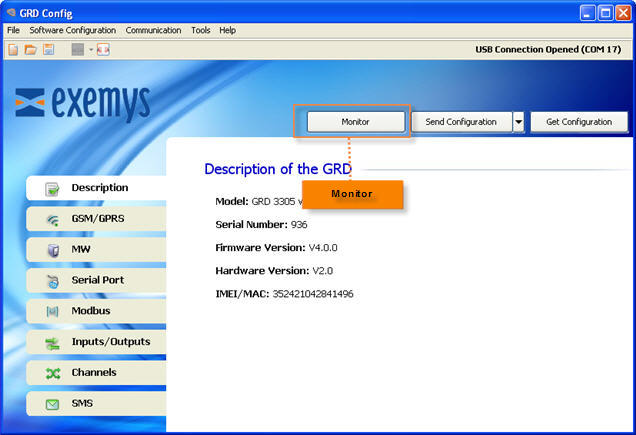Click the Firmware Version value V4.0.0
Viewport: 636px width, 435px height.
pos(323,248)
